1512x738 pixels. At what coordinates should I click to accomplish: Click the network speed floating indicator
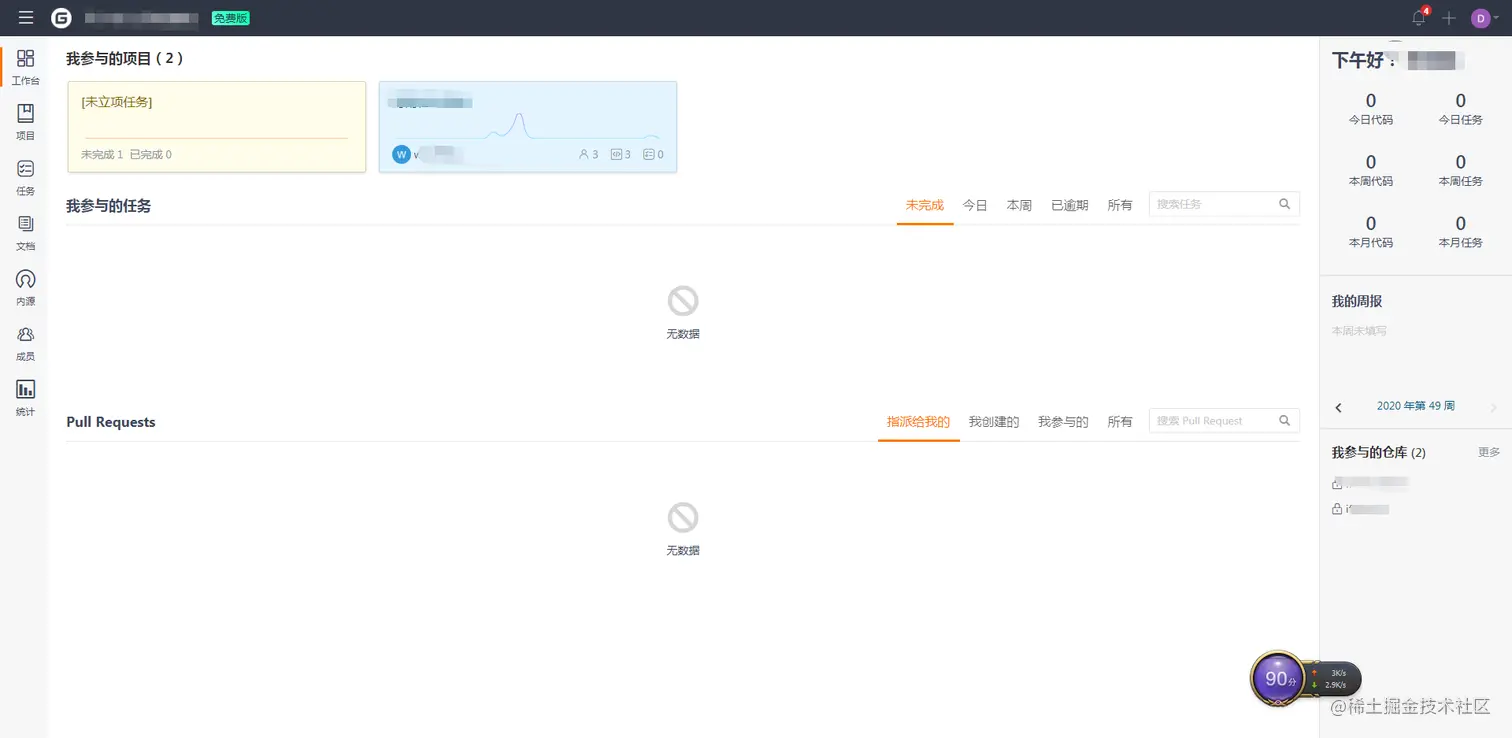coord(1335,679)
